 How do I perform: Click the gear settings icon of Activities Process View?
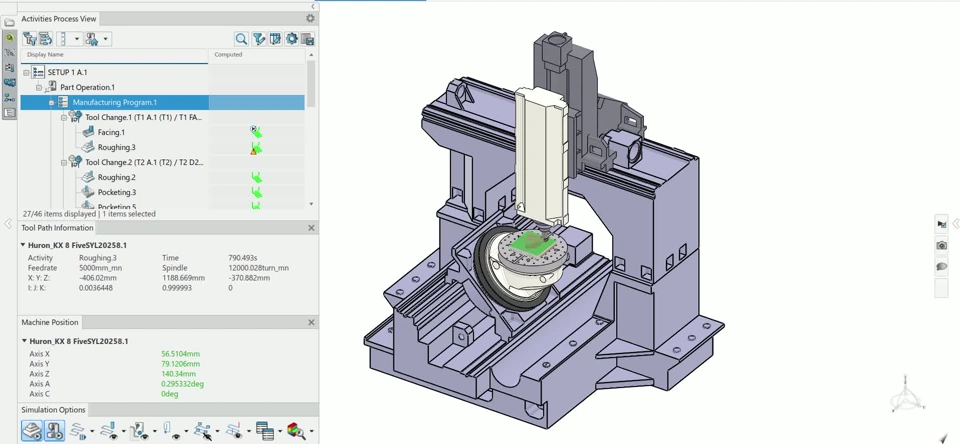pos(310,18)
